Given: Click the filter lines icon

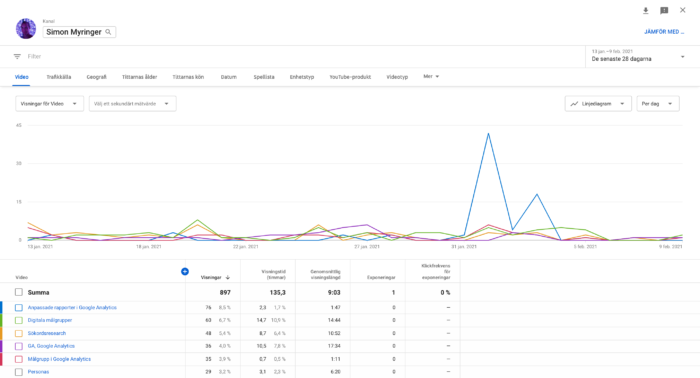Looking at the screenshot, I should coord(17,56).
